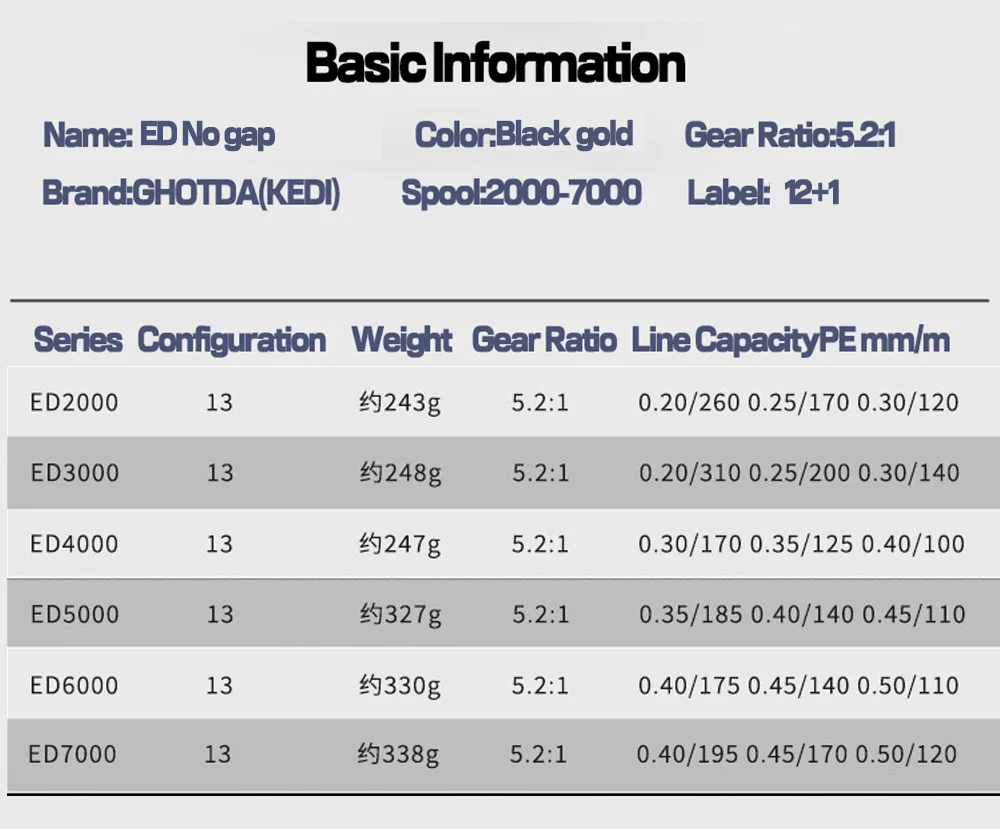This screenshot has height=829, width=1000.
Task: Click the 243g weight value
Action: click(400, 403)
